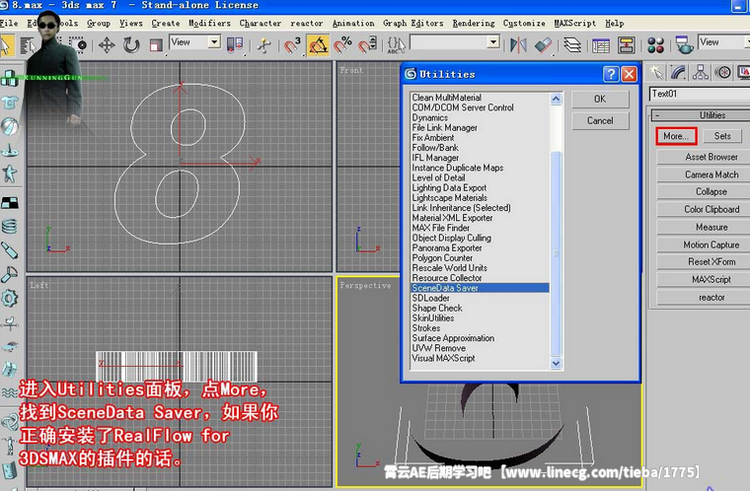Launch the Reset XForm utility
The image size is (750, 491).
pyautogui.click(x=711, y=262)
